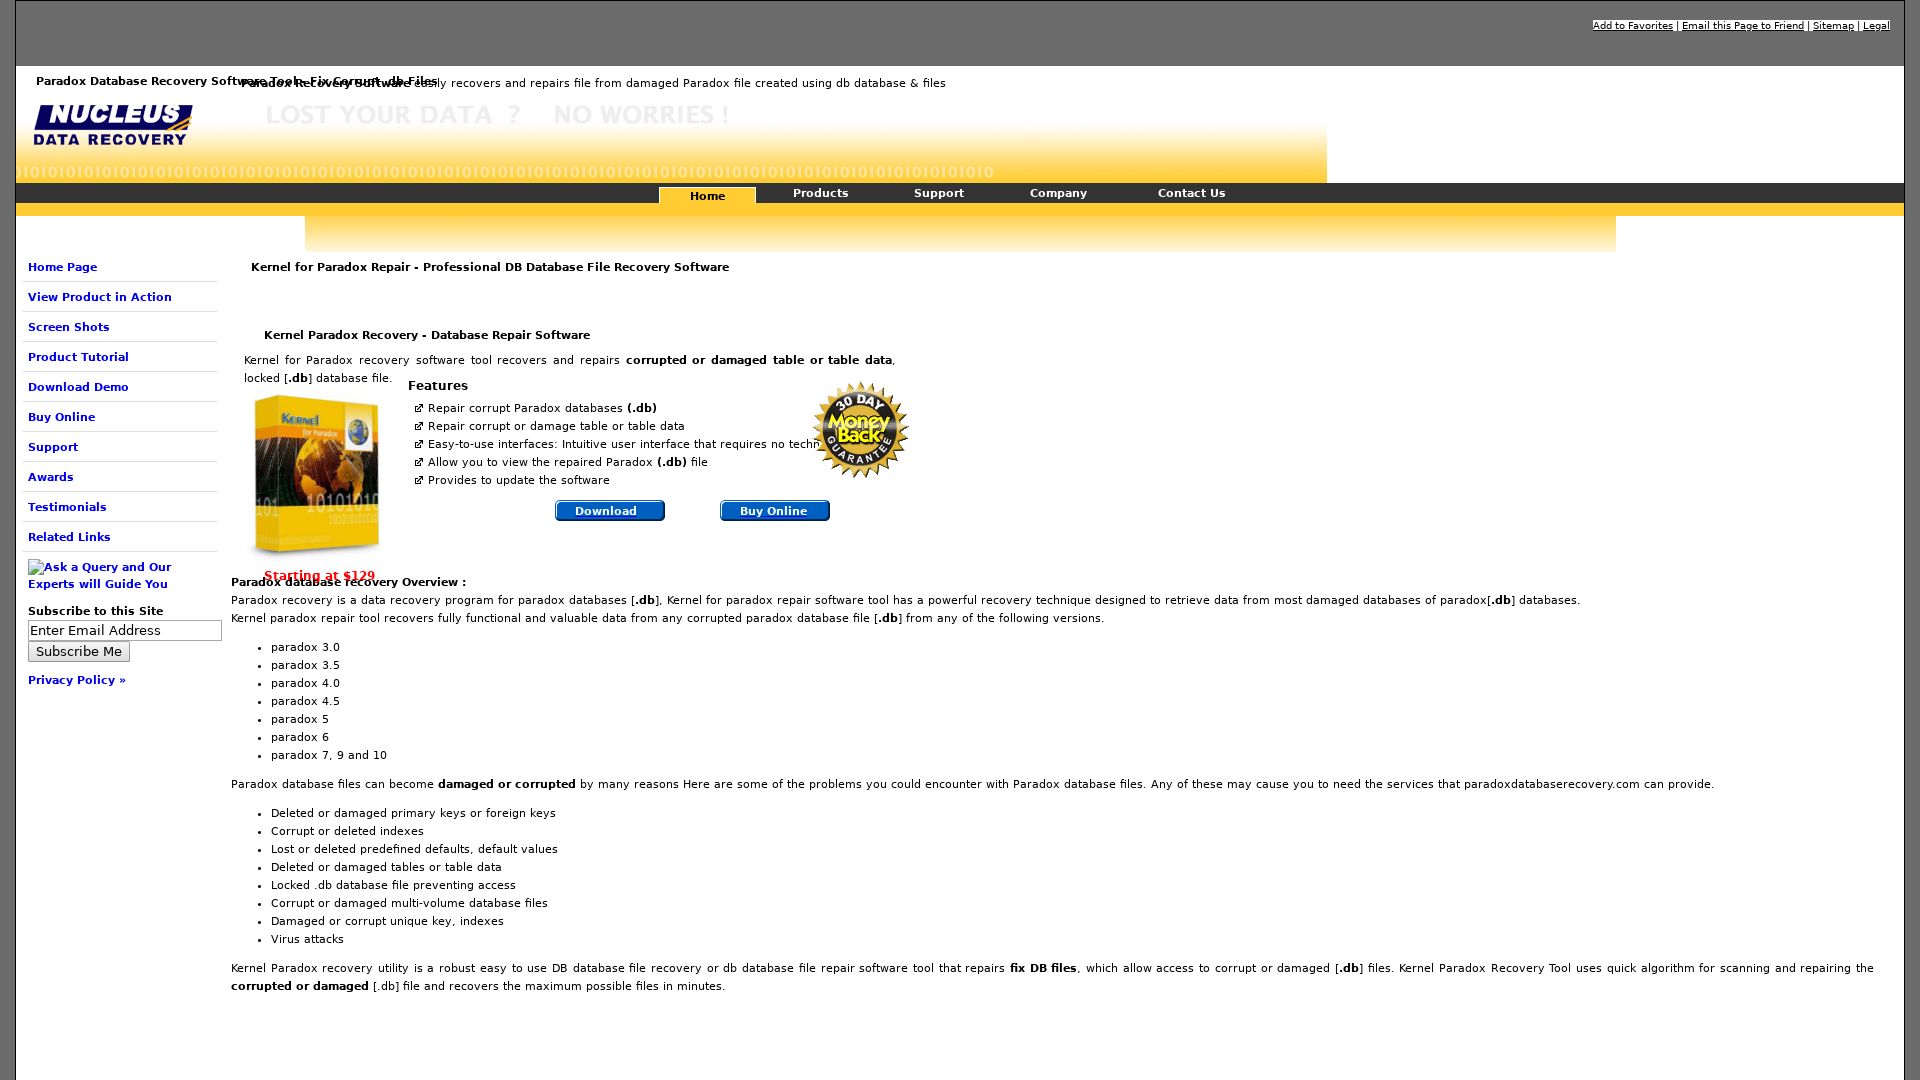Viewport: 1920px width, 1080px height.
Task: Click arrow bullet beside Repair corrupt Paradox databases
Action: [x=419, y=408]
